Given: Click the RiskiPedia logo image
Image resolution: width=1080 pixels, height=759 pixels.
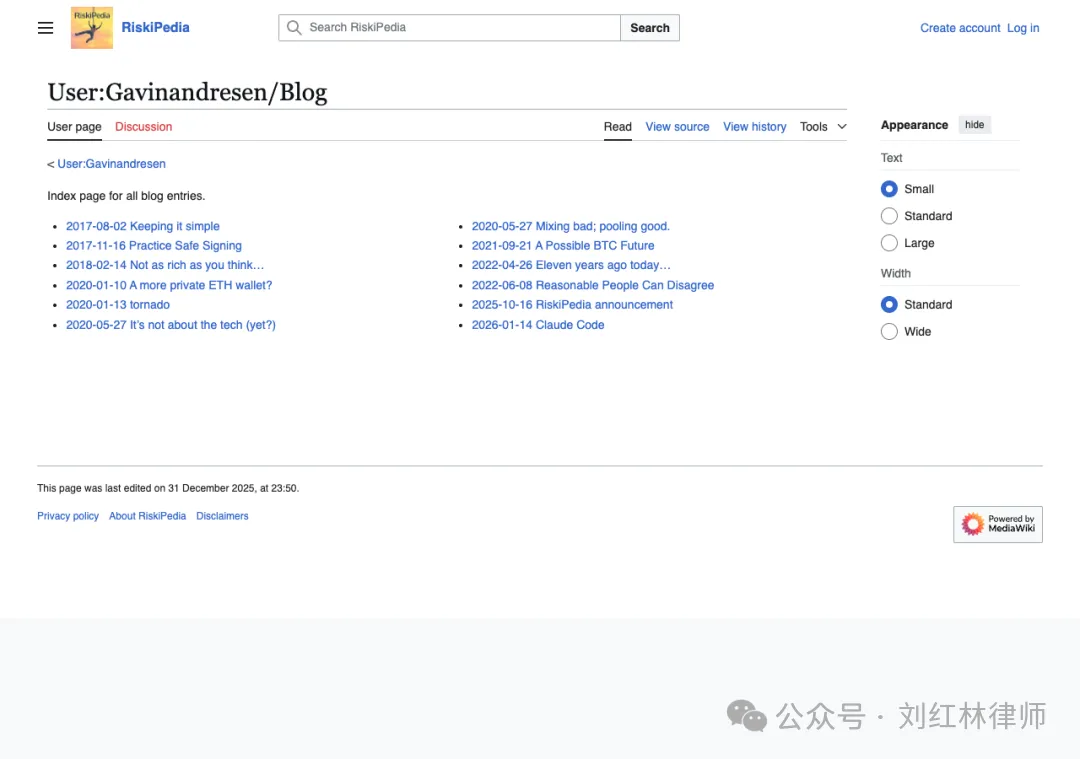Looking at the screenshot, I should [92, 28].
